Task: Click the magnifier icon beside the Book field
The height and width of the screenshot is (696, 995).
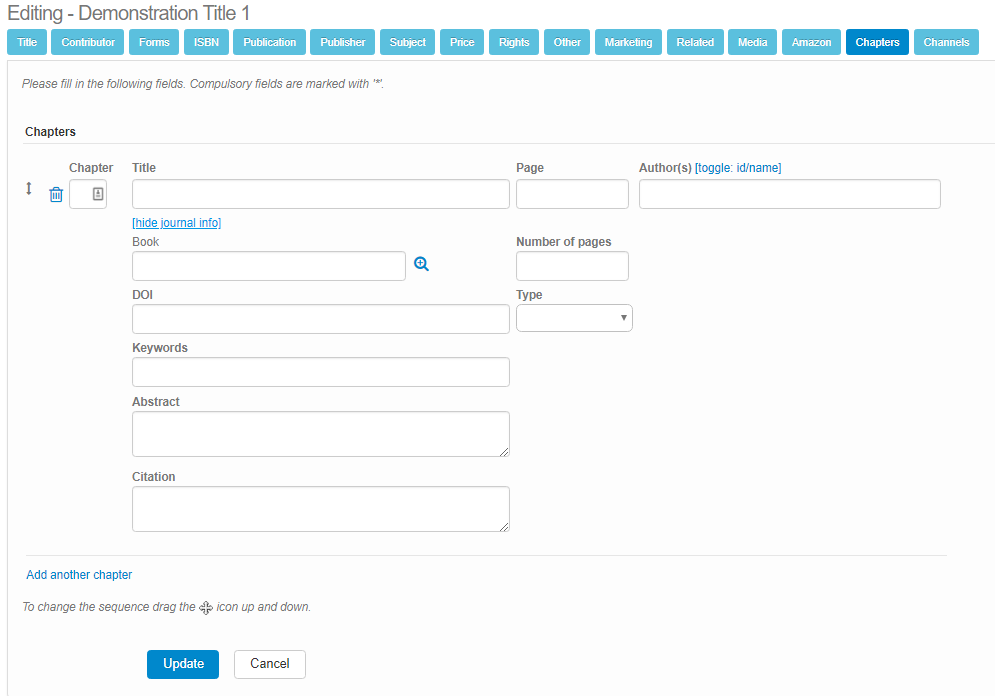Action: point(421,264)
